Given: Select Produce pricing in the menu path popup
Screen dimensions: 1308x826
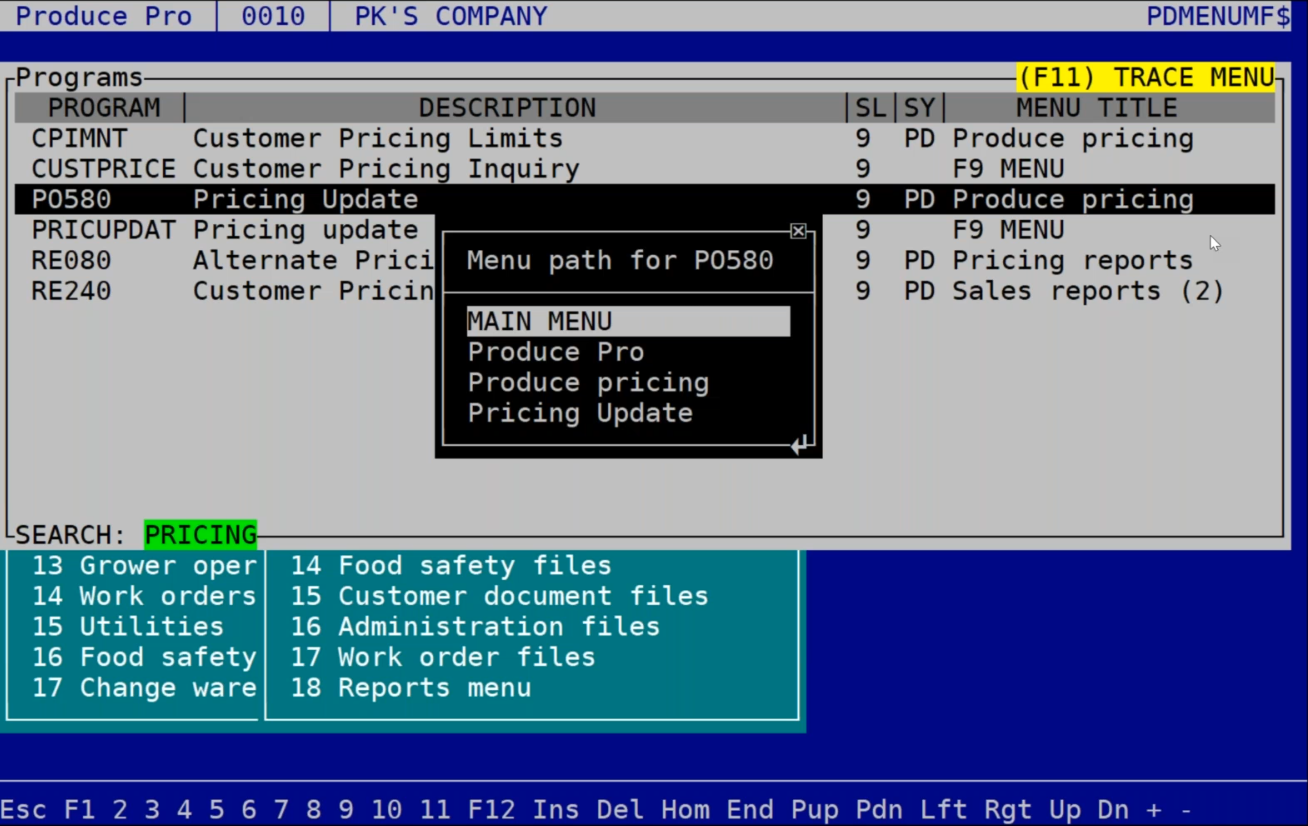Looking at the screenshot, I should point(588,383).
